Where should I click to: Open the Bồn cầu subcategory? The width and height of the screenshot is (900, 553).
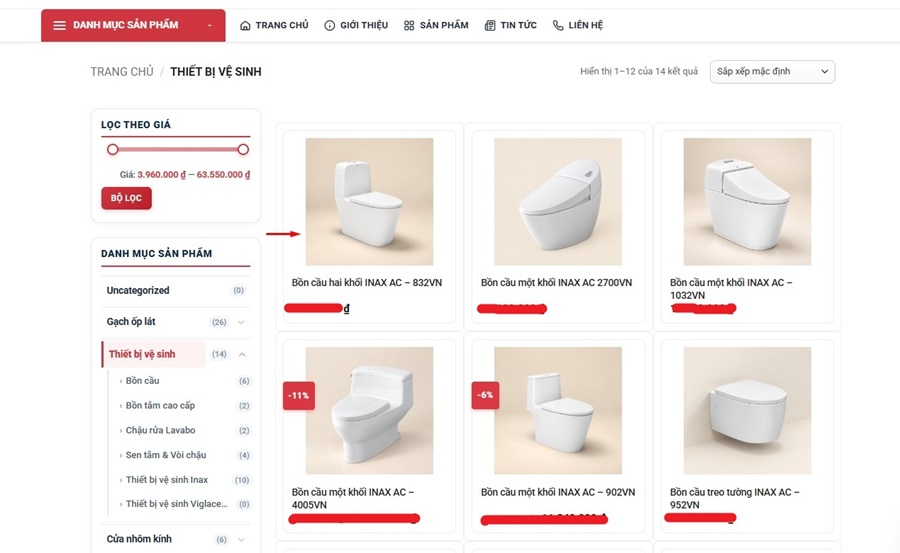point(142,381)
